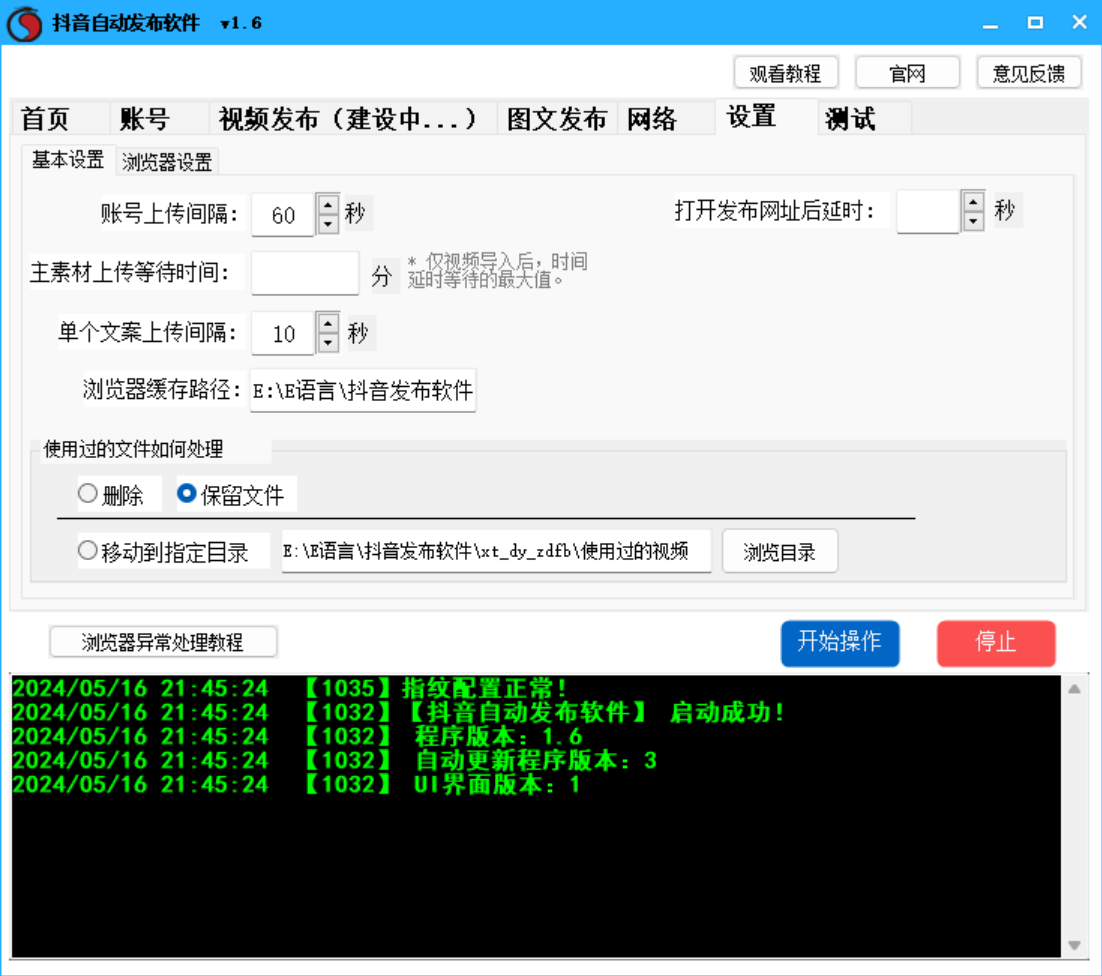Viewport: 1102px width, 976px height.
Task: Decrease 单个文案上传间隔 with down arrow
Action: point(328,343)
